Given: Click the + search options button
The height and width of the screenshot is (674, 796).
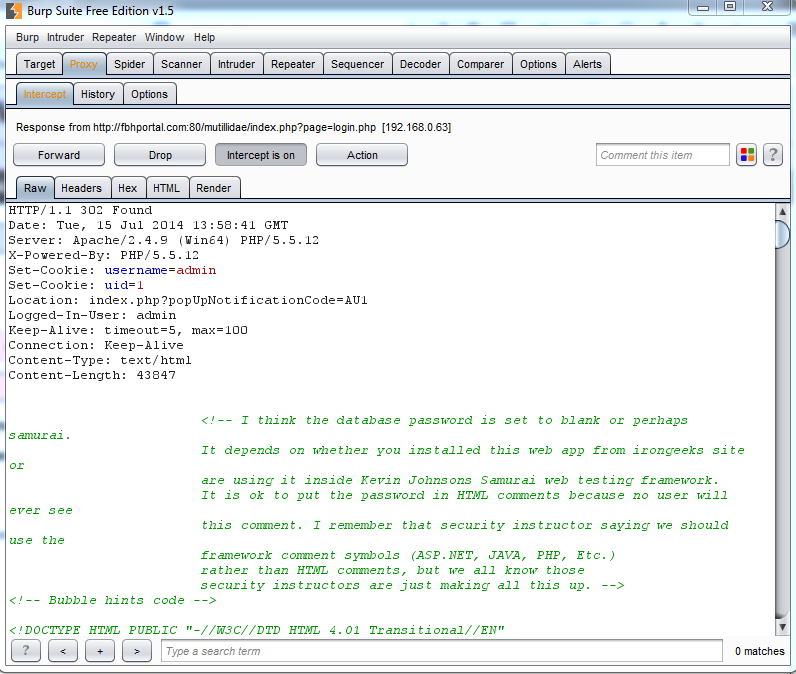Looking at the screenshot, I should [x=100, y=651].
